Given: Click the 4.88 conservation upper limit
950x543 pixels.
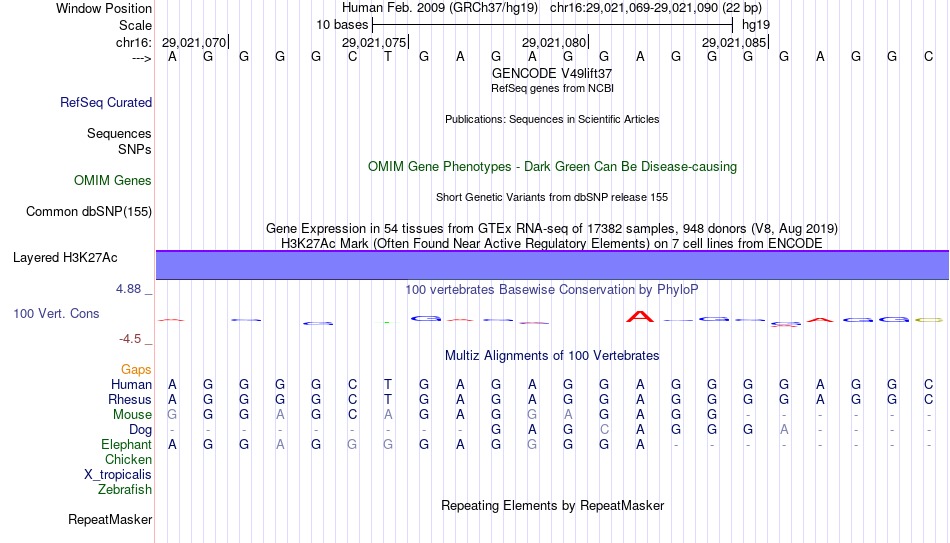Looking at the screenshot, I should 128,289.
